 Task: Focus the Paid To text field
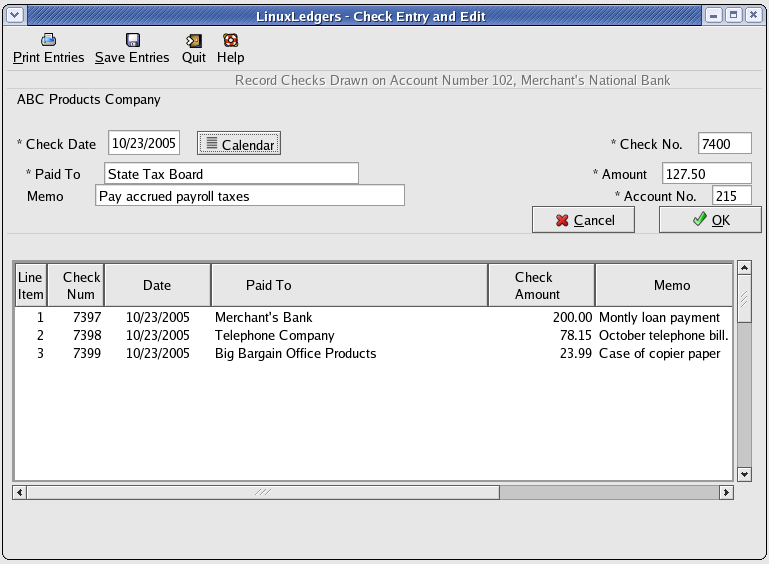click(231, 174)
